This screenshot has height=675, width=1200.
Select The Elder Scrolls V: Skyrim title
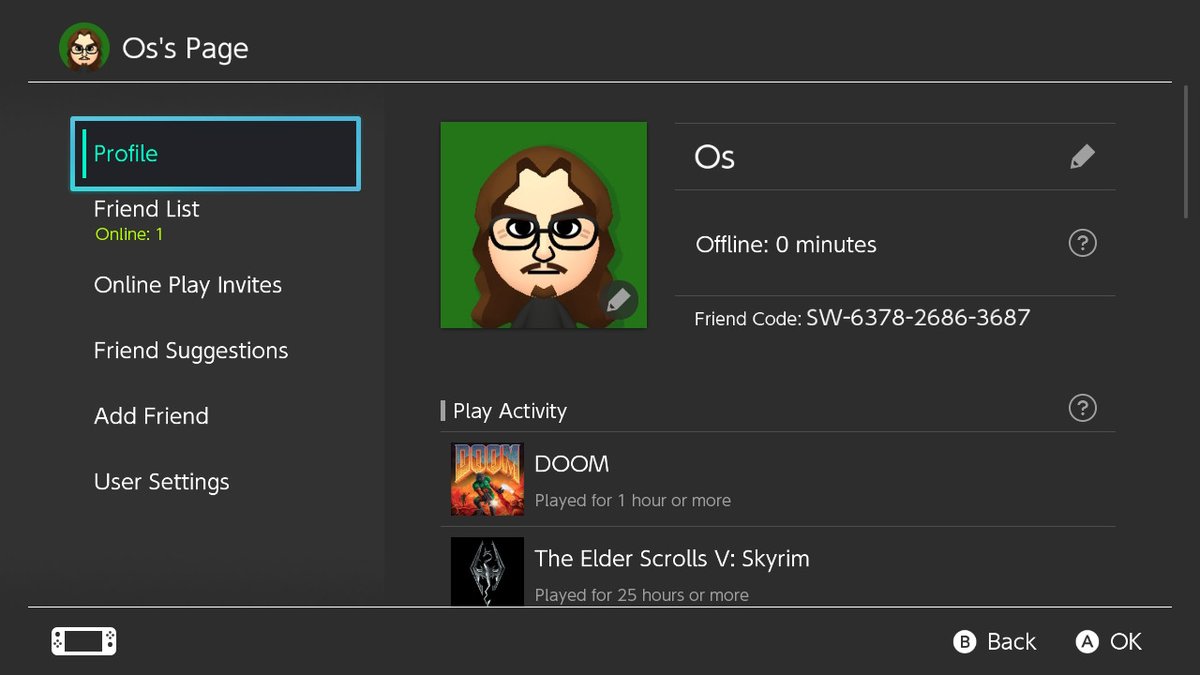tap(672, 559)
